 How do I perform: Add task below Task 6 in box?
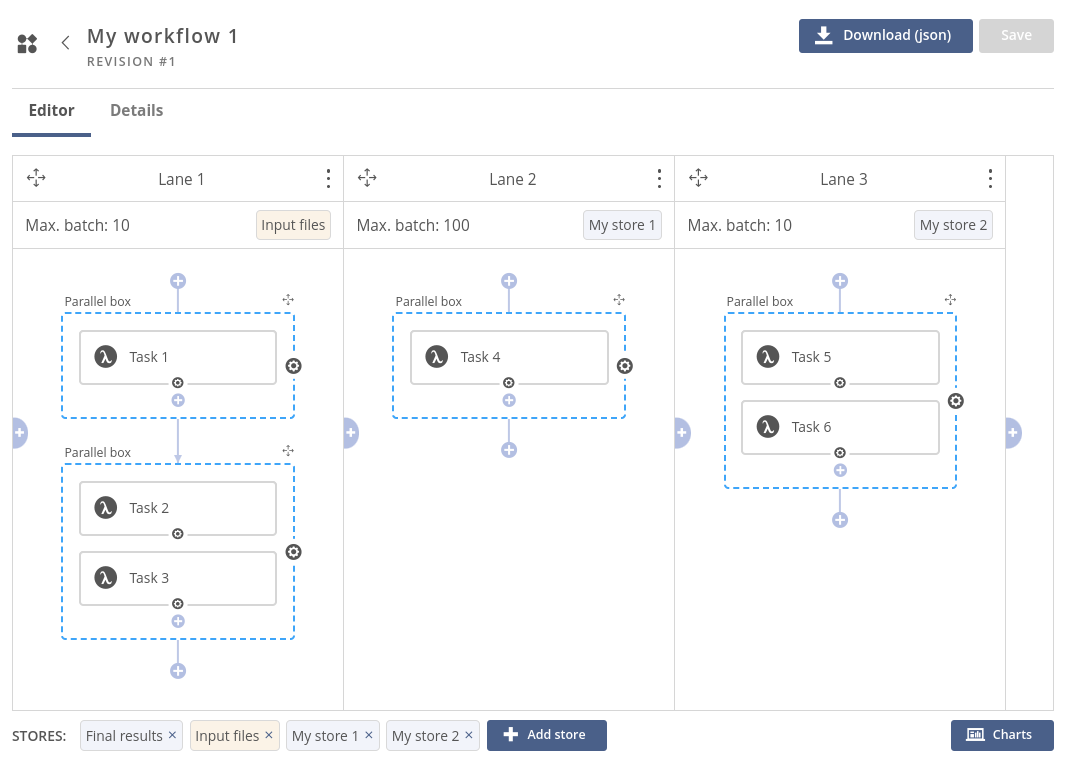coord(840,470)
